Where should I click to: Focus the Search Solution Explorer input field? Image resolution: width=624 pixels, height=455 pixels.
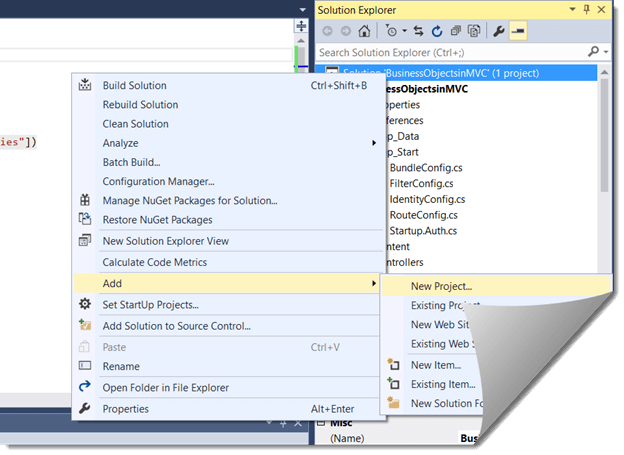pyautogui.click(x=452, y=52)
